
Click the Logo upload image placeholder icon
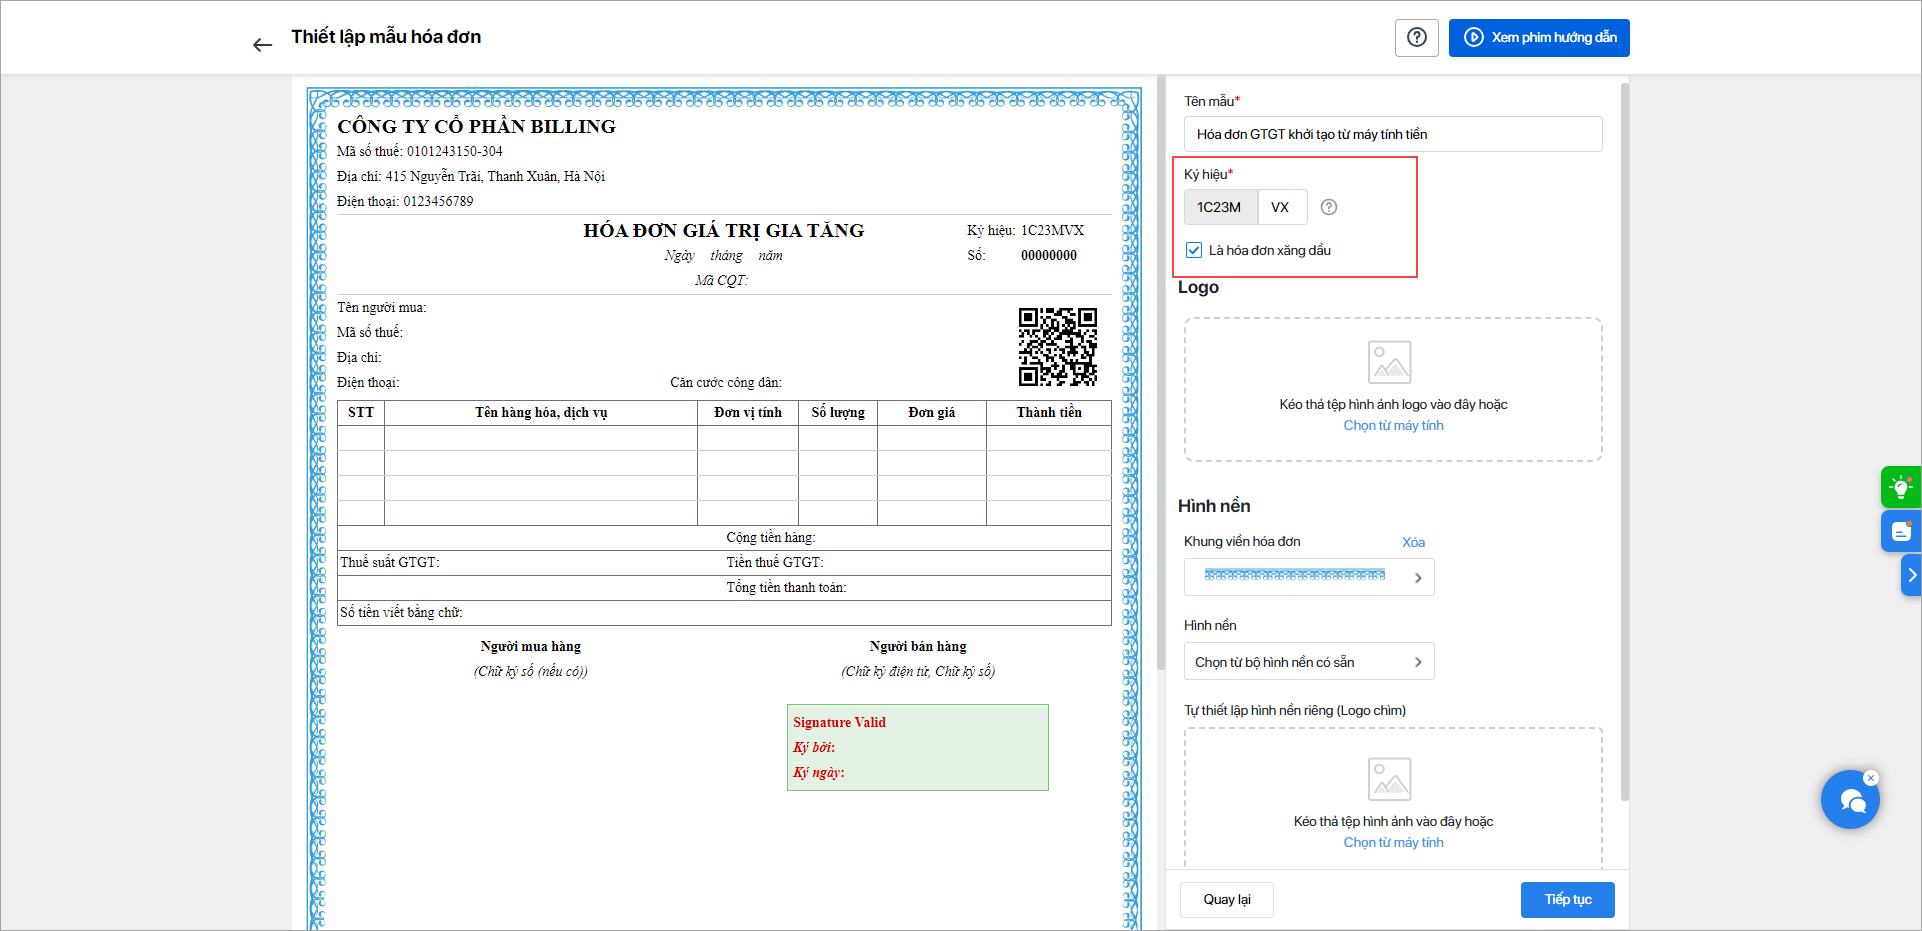point(1389,362)
